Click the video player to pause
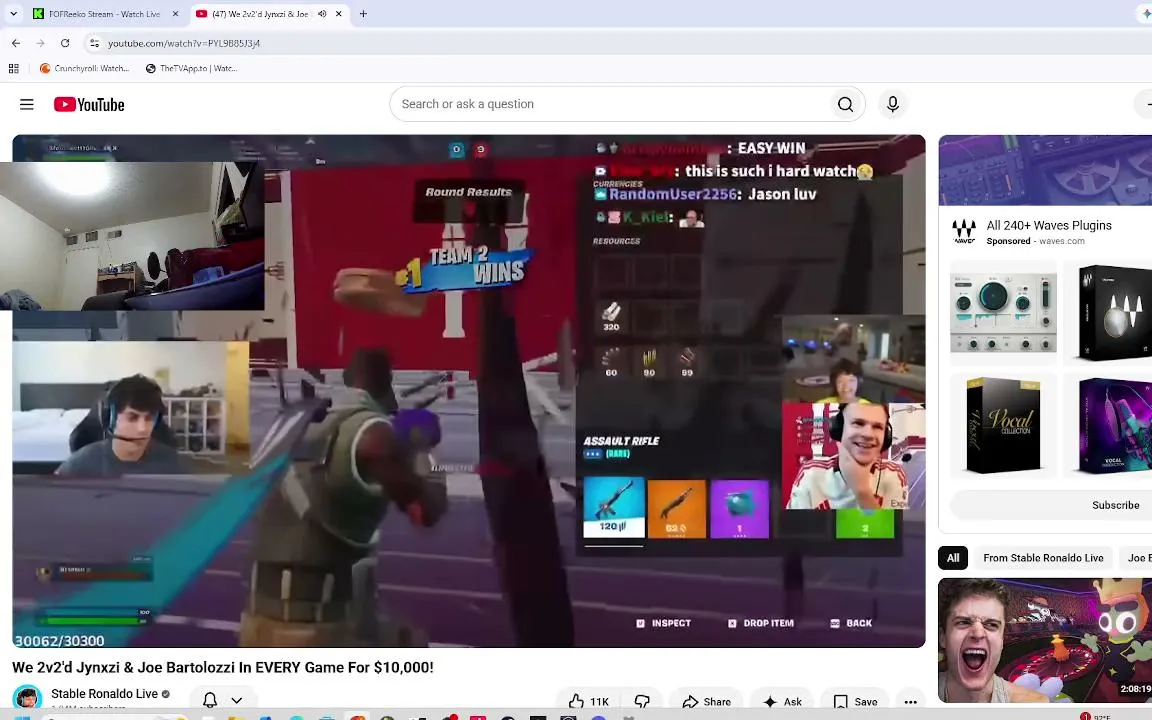 [469, 391]
